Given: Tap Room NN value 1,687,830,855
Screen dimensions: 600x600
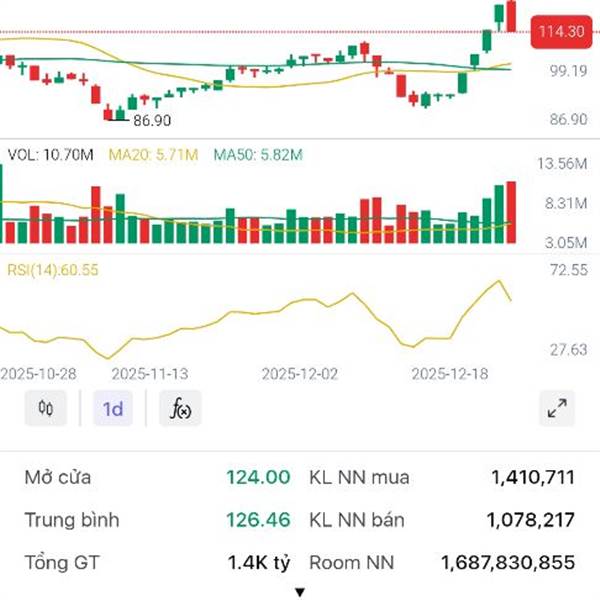Looking at the screenshot, I should click(508, 563).
